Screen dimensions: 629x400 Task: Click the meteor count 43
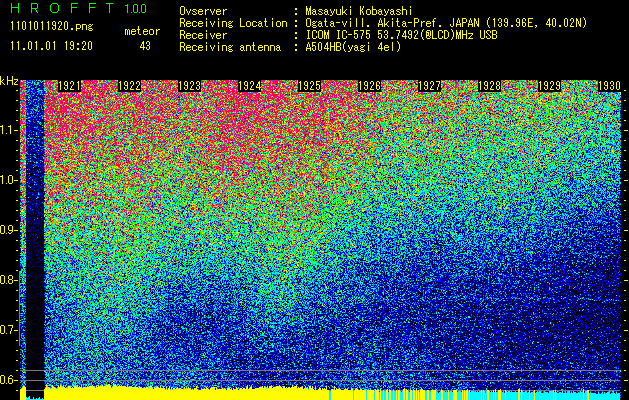(x=145, y=46)
